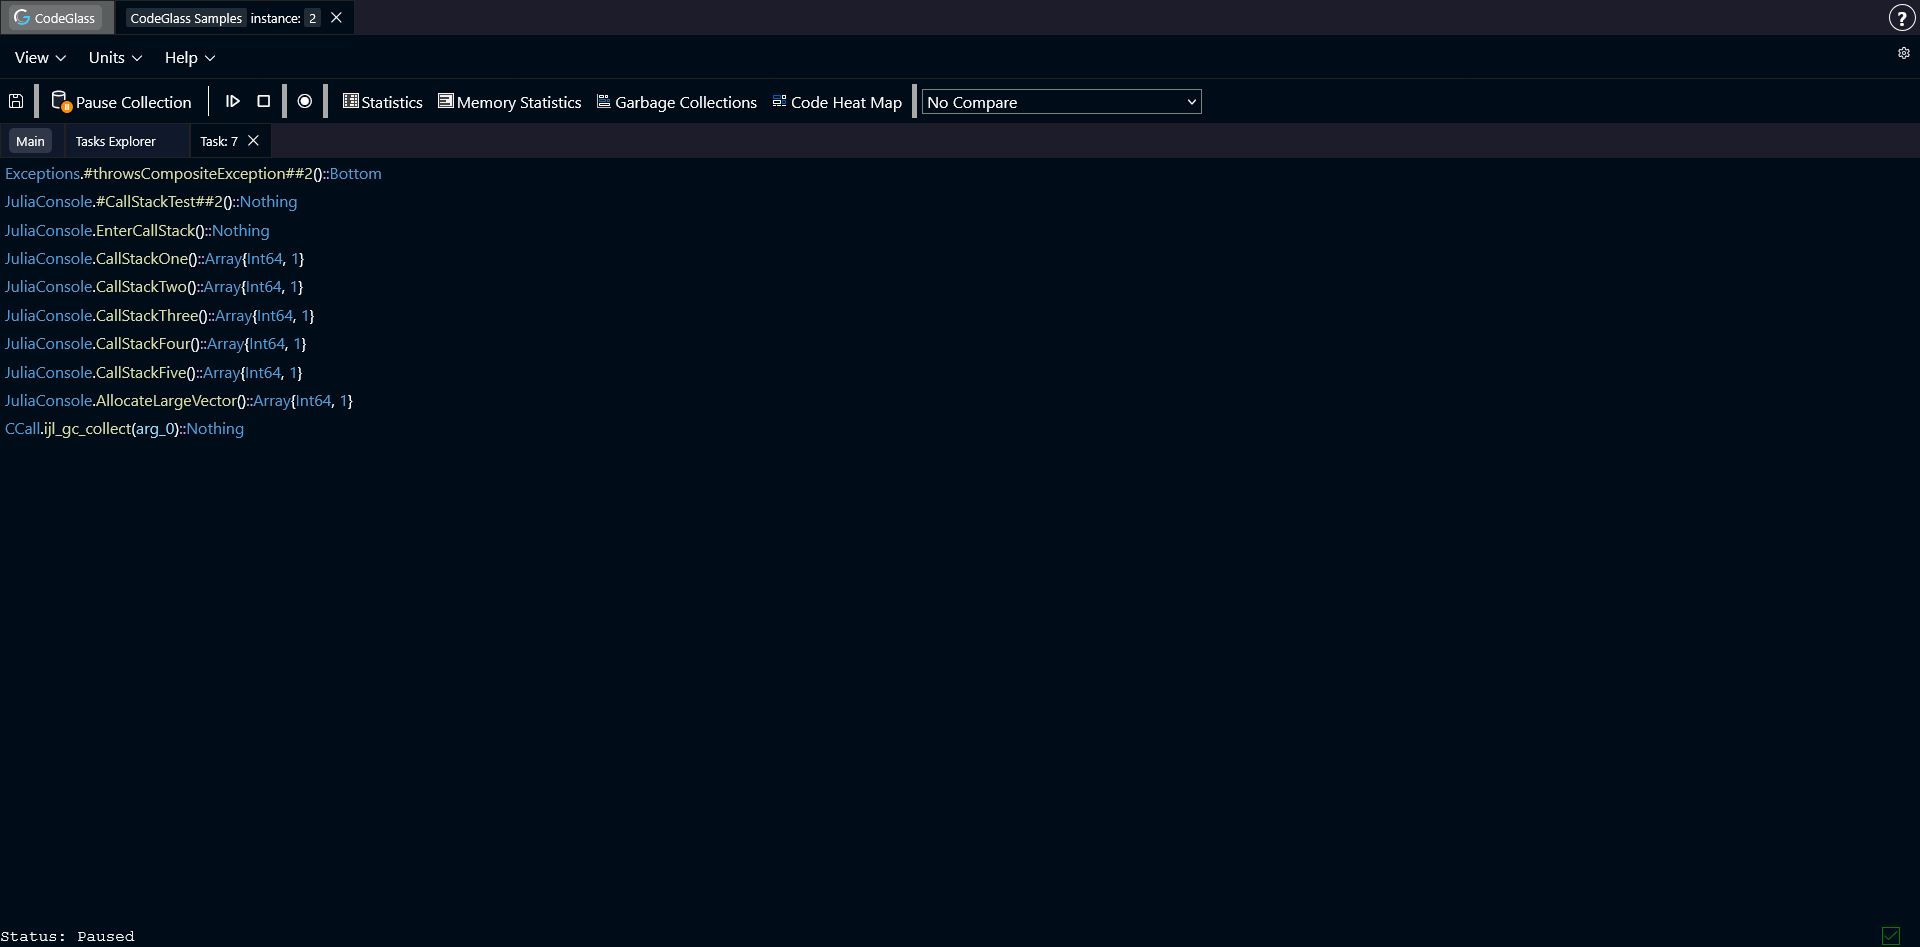The height and width of the screenshot is (947, 1920).
Task: Click Pause Collection to pause data gathering
Action: (x=122, y=101)
